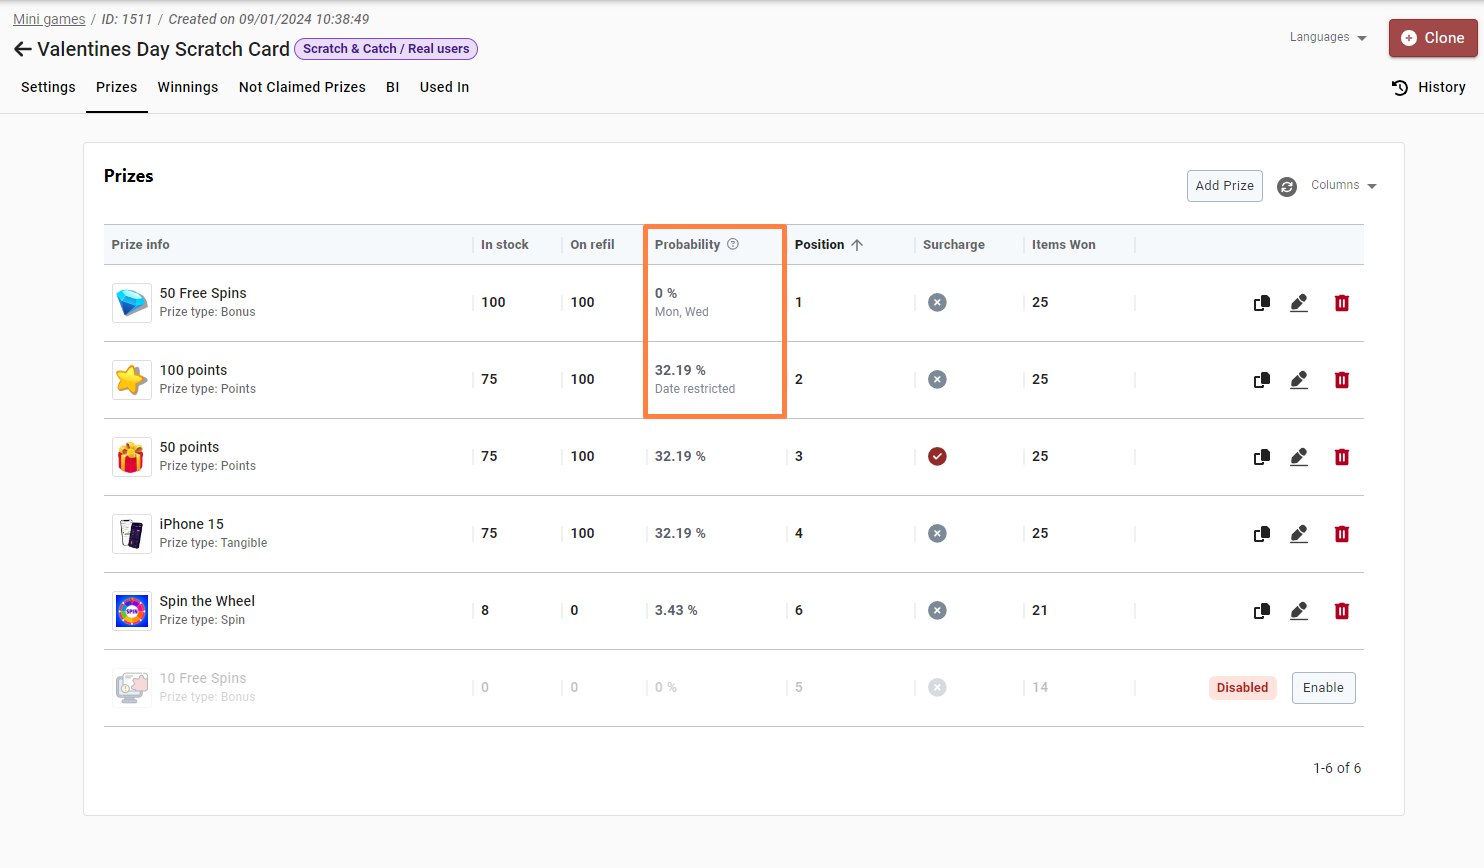Switch to the Winnings tab
The height and width of the screenshot is (868, 1484).
pos(188,87)
